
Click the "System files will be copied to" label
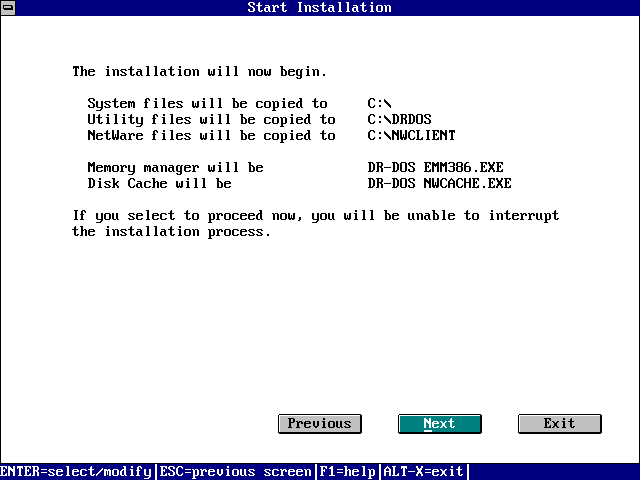tap(207, 104)
